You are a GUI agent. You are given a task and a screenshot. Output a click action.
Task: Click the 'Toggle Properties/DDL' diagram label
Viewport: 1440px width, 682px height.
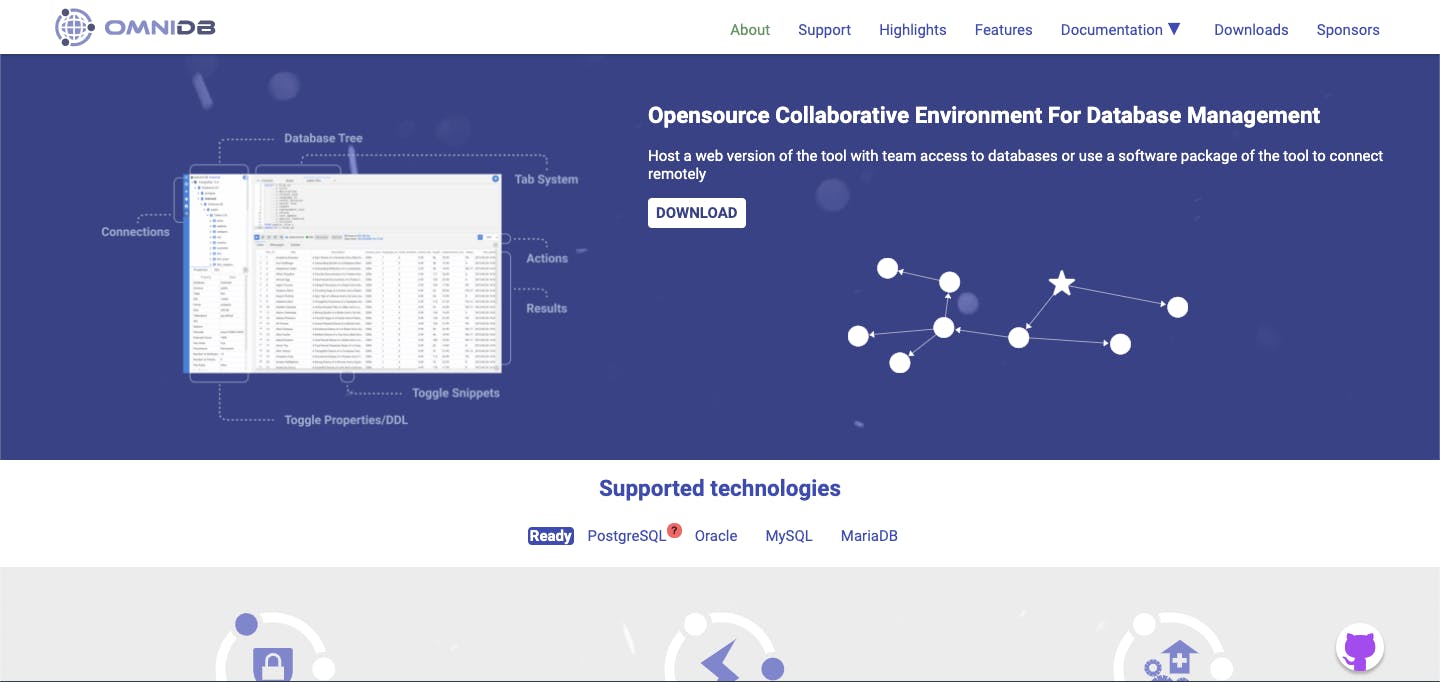[x=346, y=420]
